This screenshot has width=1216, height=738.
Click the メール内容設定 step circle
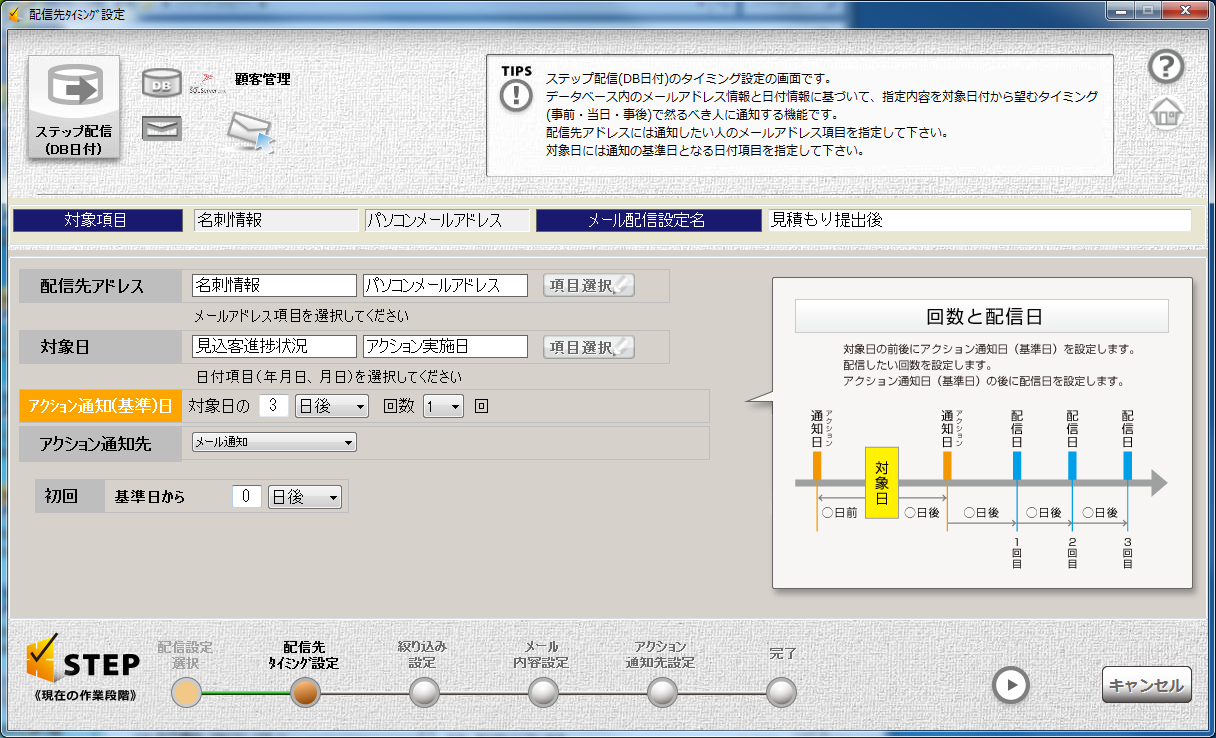pyautogui.click(x=543, y=692)
